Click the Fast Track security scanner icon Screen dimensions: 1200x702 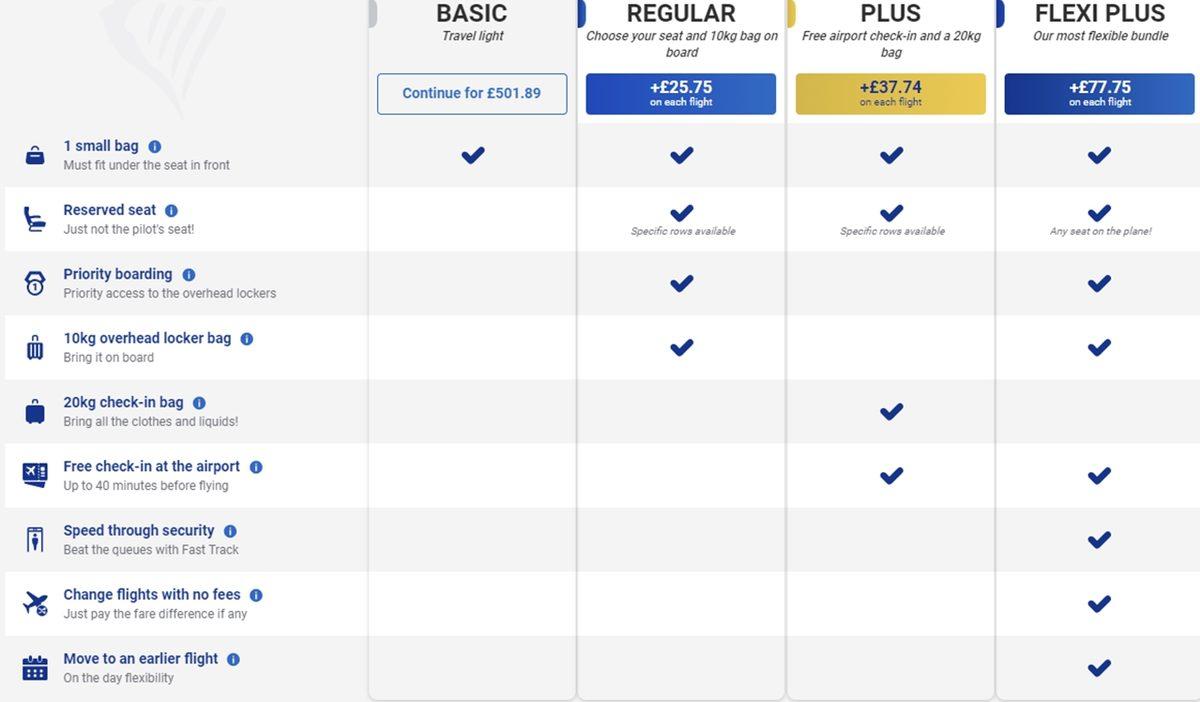point(35,540)
